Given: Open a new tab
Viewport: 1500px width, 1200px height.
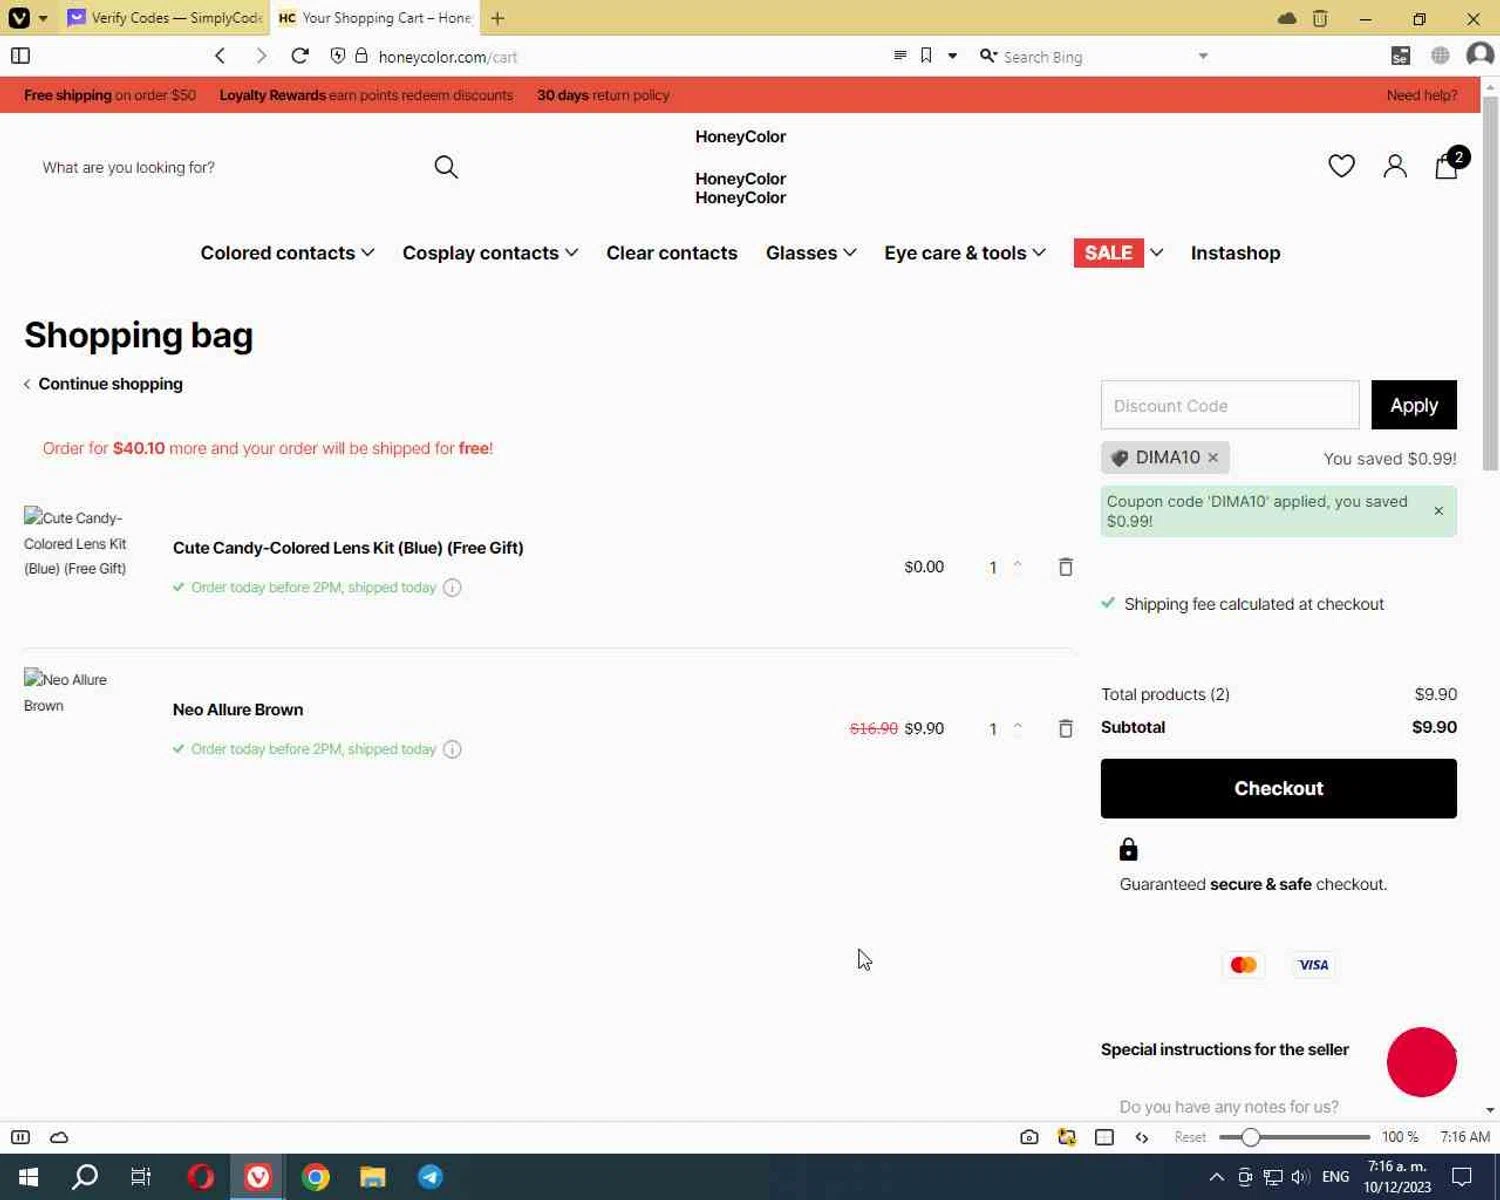Looking at the screenshot, I should tap(498, 18).
